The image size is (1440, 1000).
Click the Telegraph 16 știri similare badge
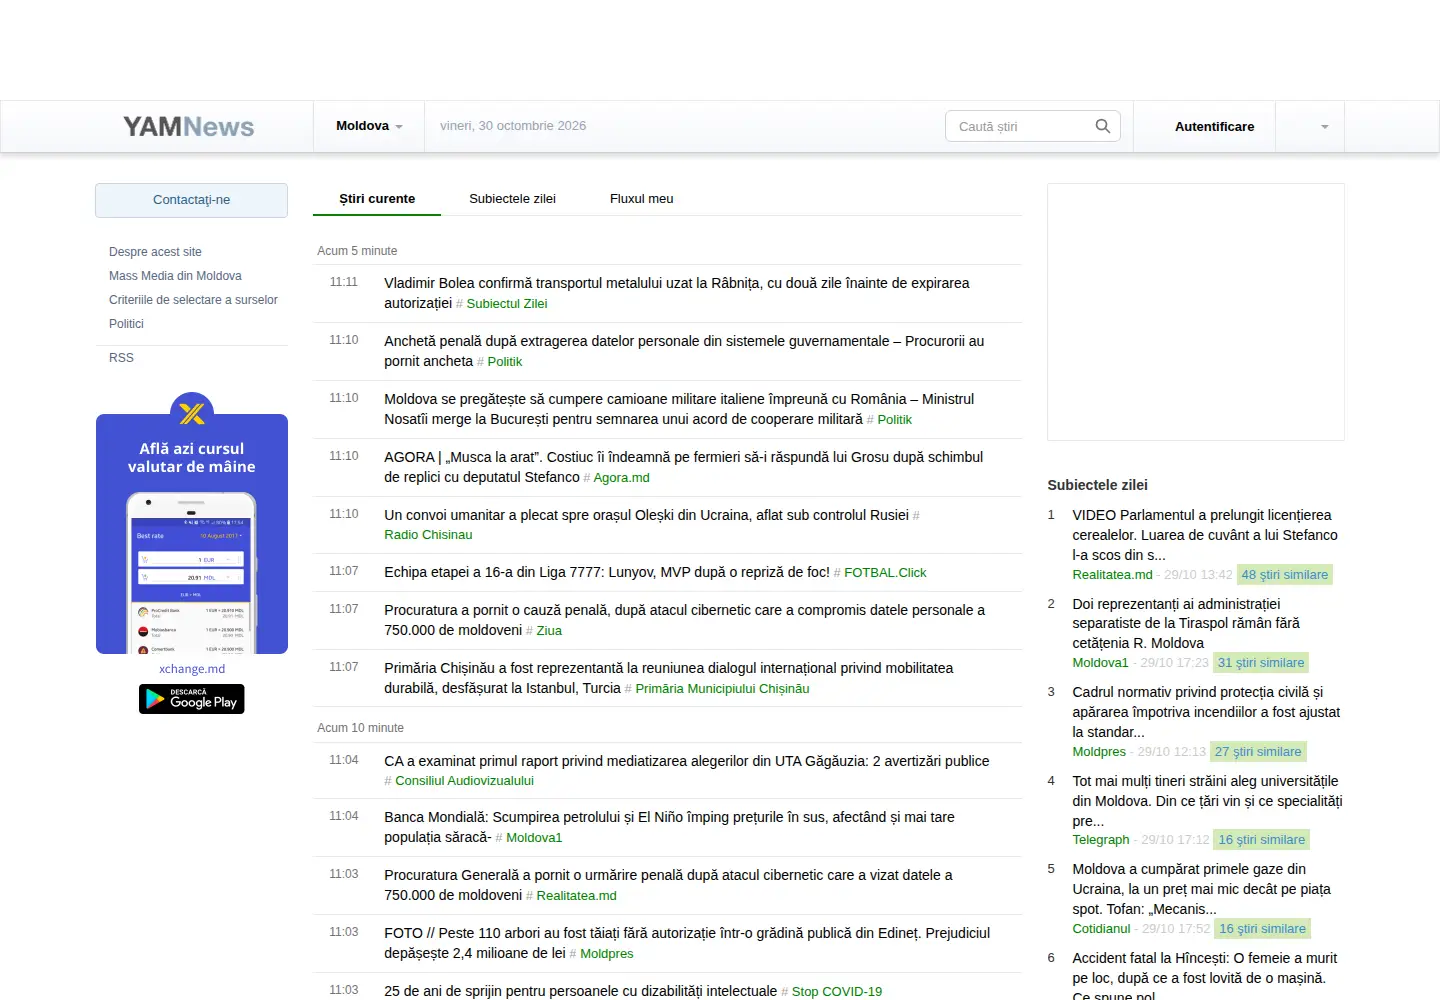click(1262, 840)
